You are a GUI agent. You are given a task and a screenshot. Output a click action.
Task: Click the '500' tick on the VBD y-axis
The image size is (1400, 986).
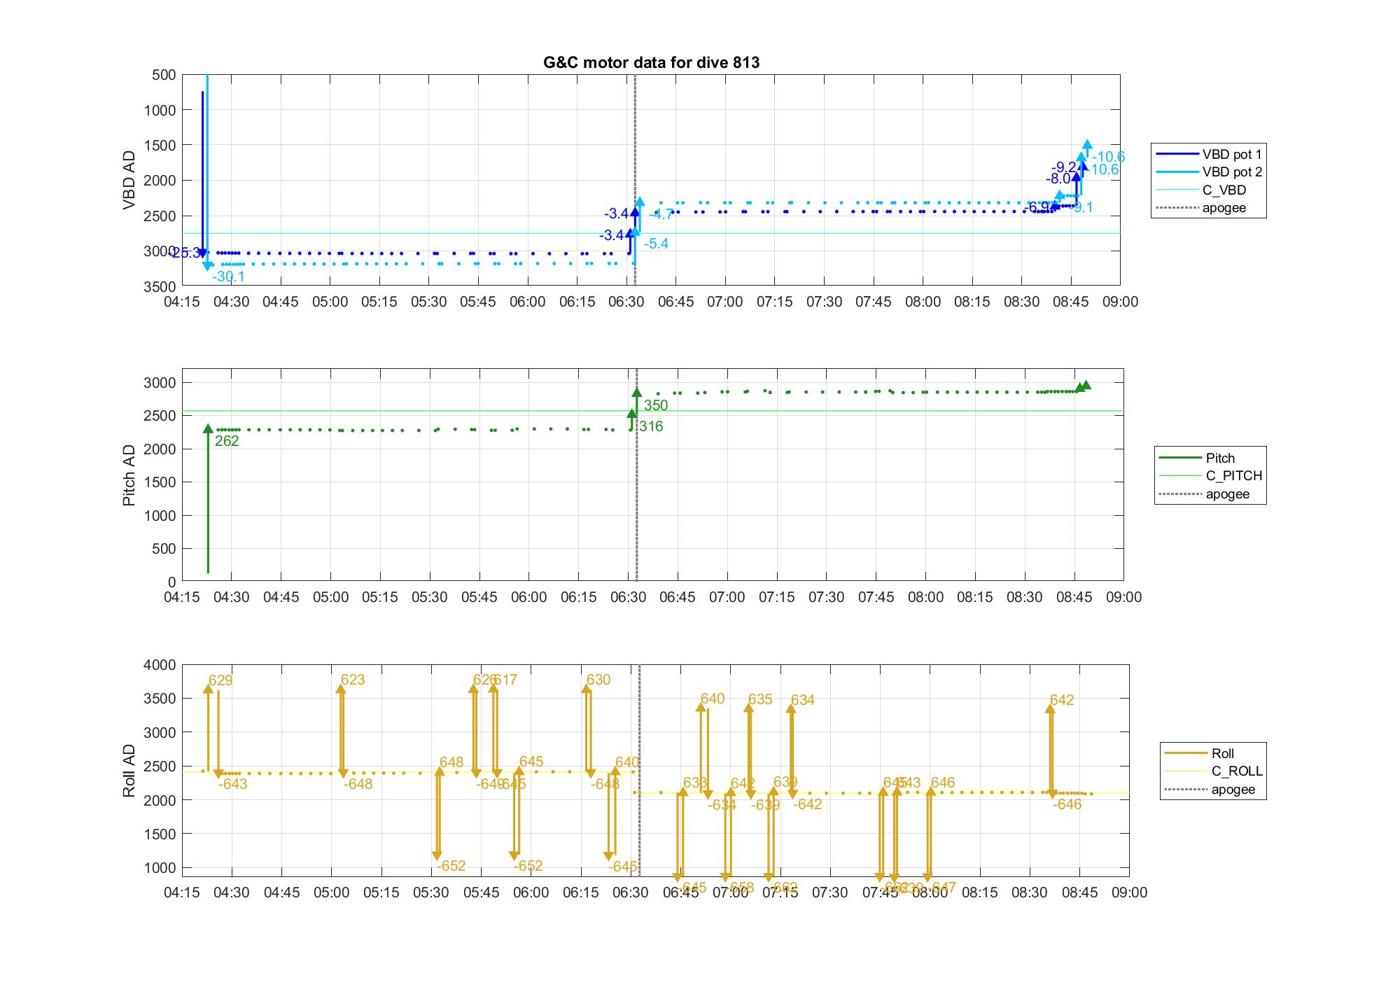[x=164, y=75]
